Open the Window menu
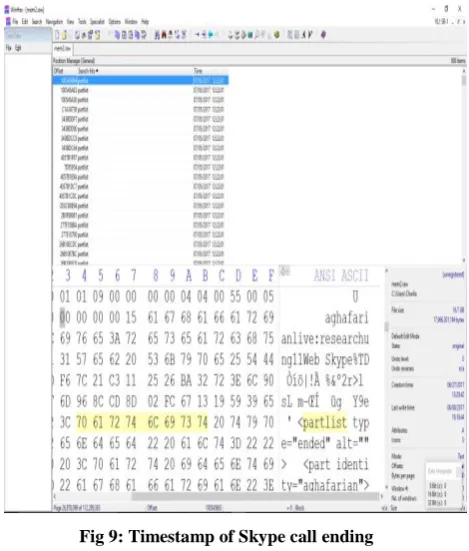This screenshot has height=551, width=469. click(x=131, y=22)
